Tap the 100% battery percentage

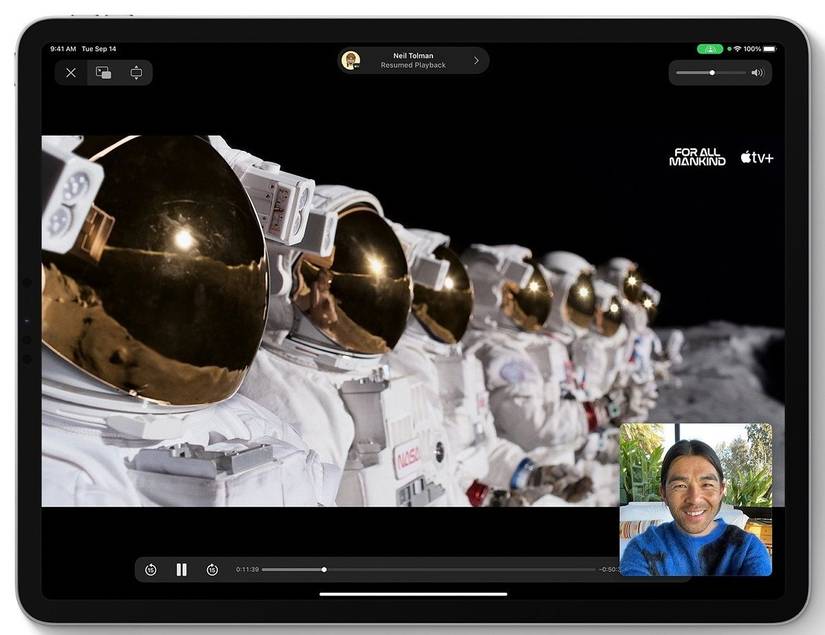coord(752,49)
